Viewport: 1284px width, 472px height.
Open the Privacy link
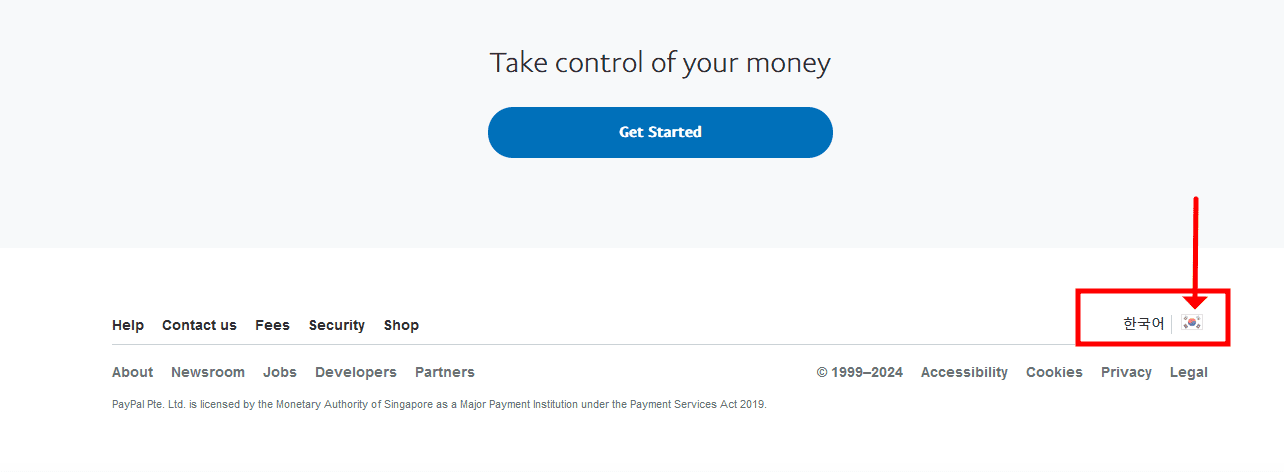1126,372
